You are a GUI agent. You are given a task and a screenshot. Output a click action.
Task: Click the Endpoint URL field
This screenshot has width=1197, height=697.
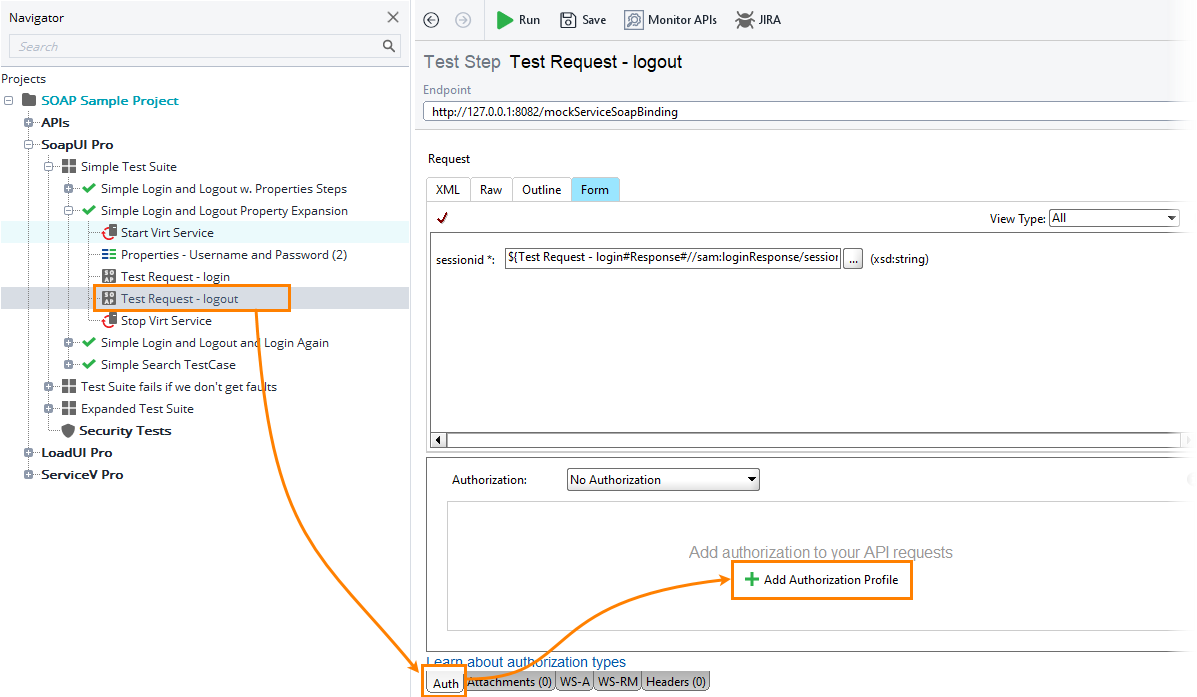coord(807,111)
